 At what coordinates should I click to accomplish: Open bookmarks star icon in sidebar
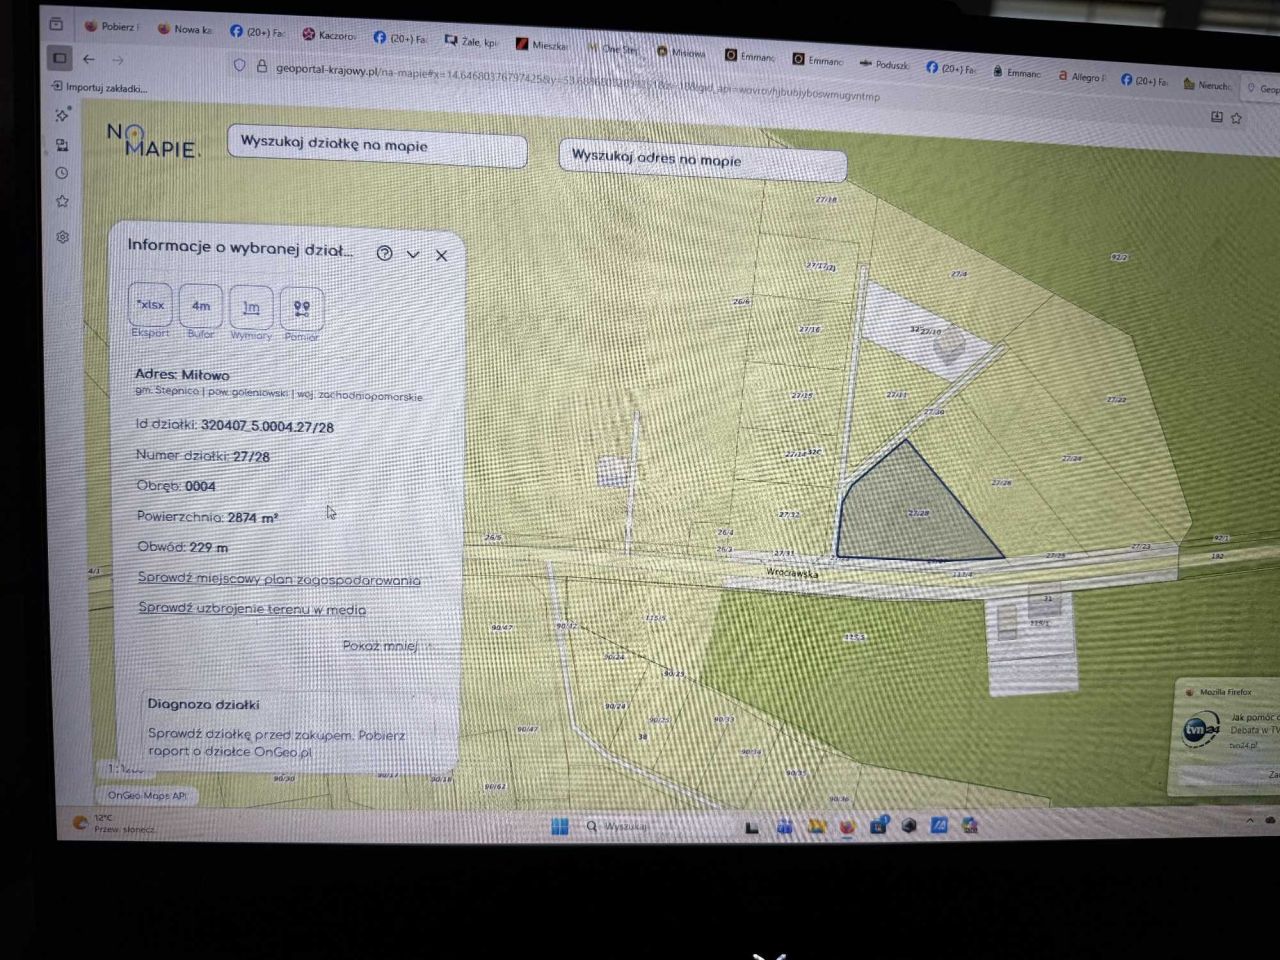coord(62,202)
